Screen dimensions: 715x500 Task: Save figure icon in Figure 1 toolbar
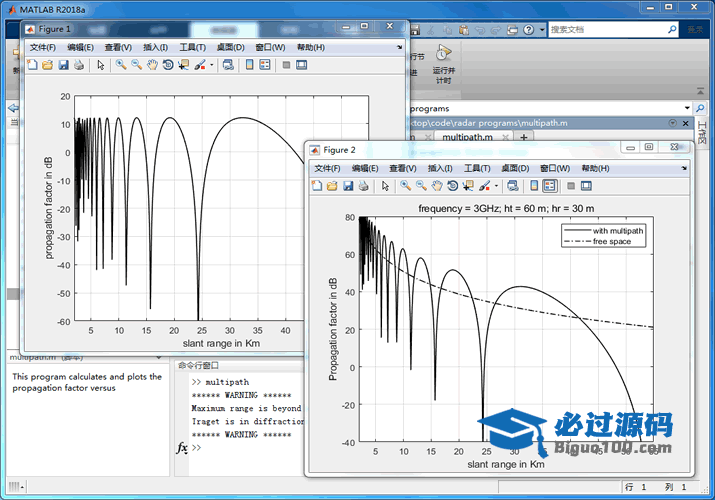[63, 65]
